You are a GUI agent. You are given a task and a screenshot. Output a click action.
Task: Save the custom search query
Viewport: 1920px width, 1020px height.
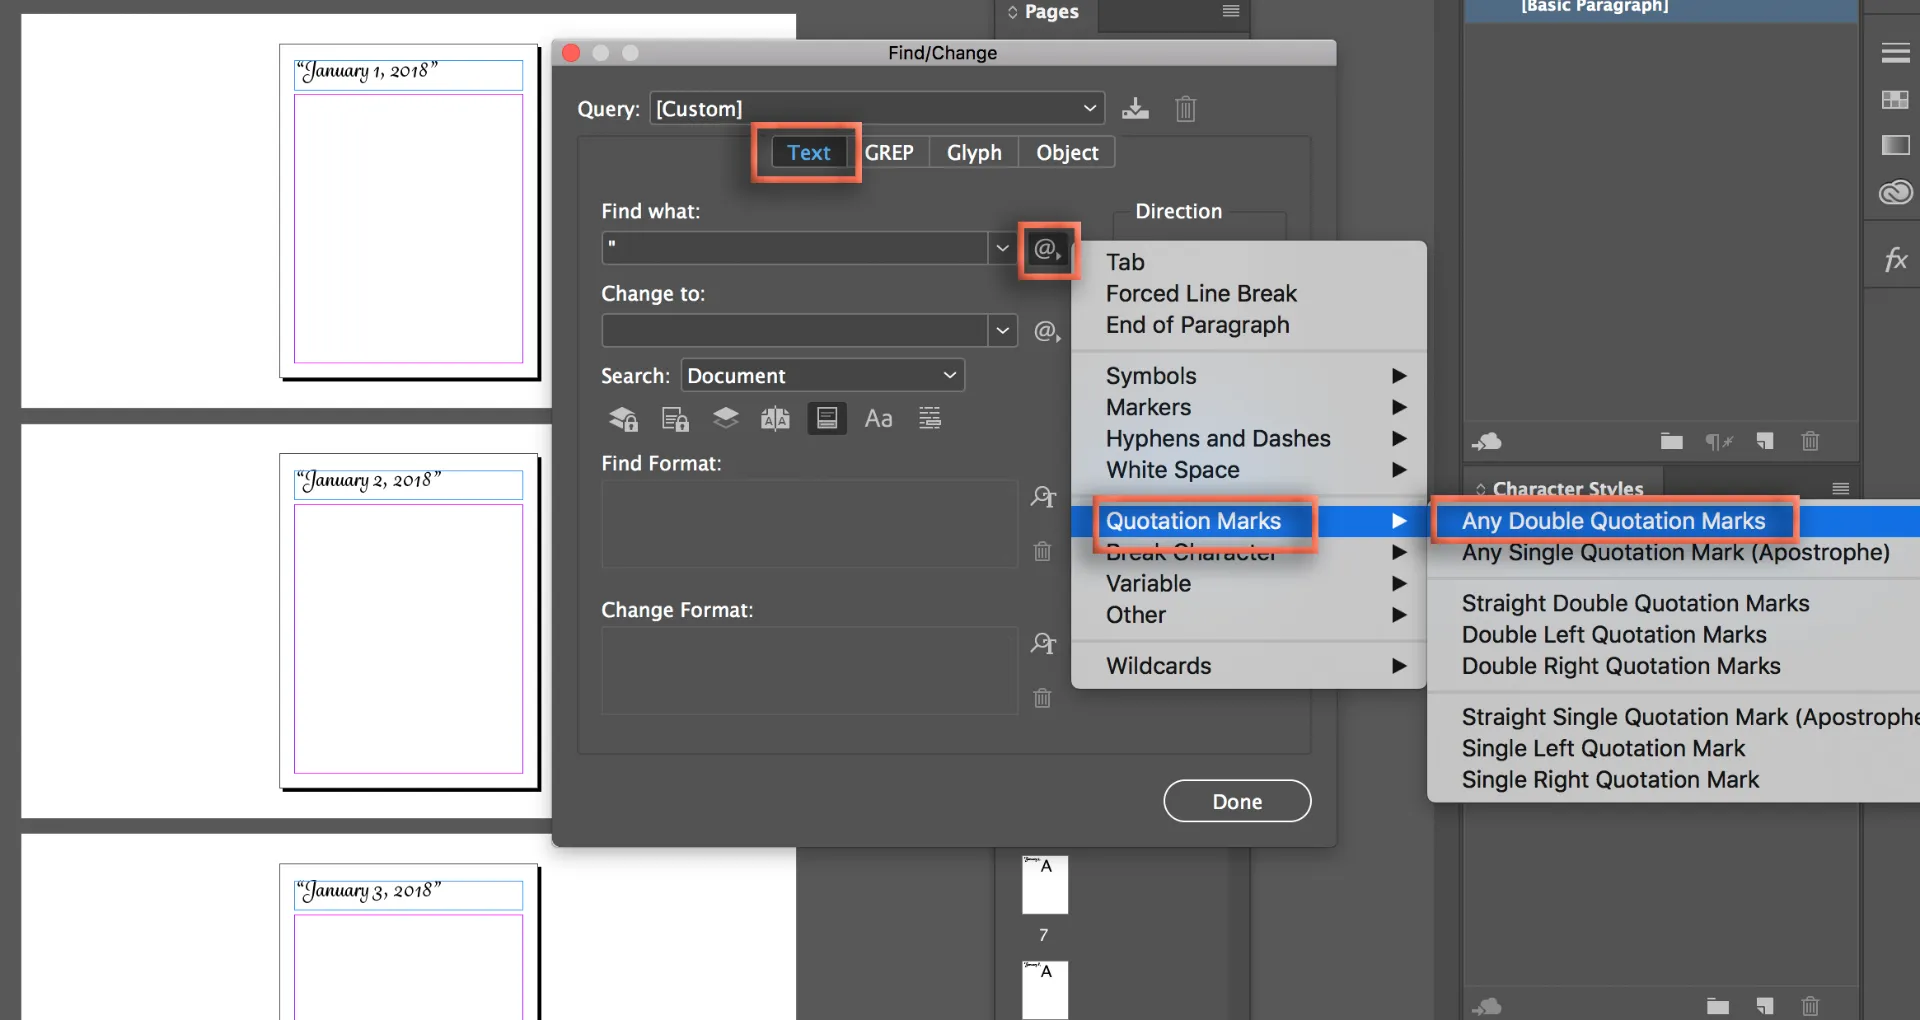[1135, 109]
